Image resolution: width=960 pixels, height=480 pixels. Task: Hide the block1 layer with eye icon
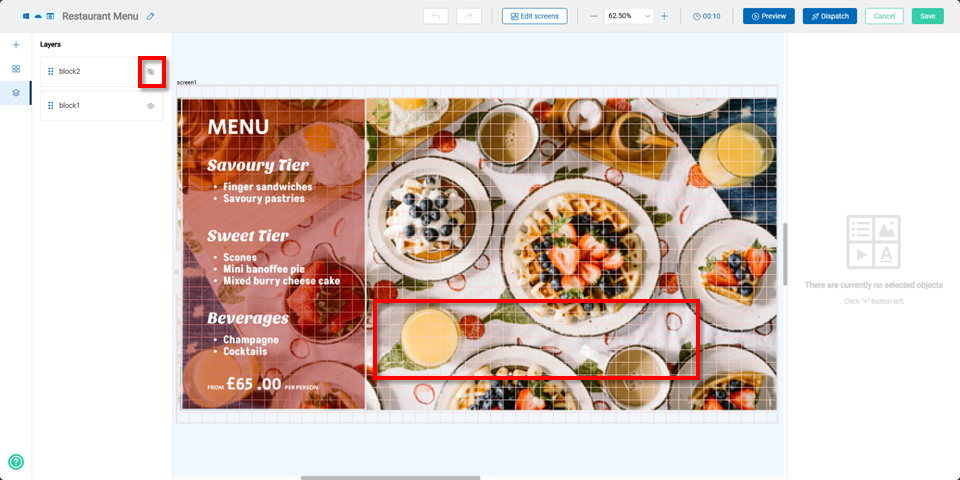(151, 106)
